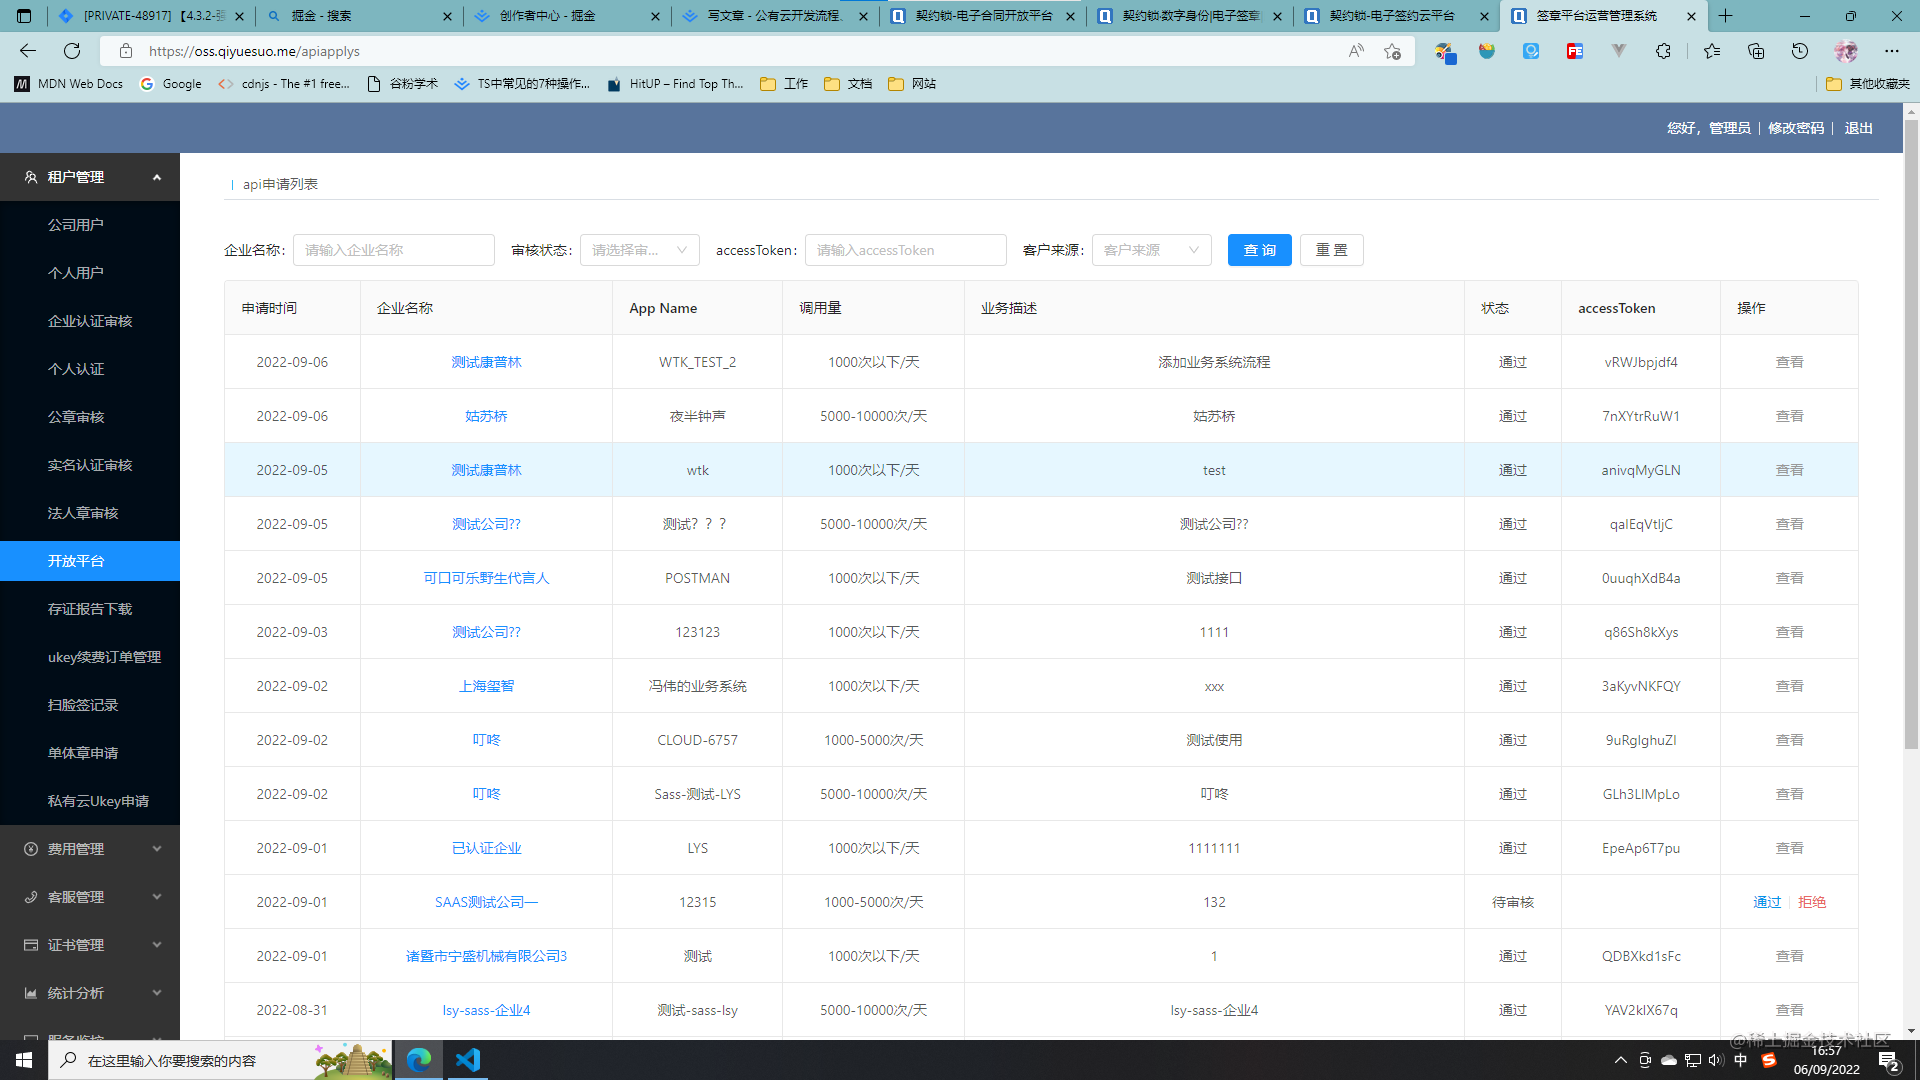1920x1080 pixels.
Task: Open the browser collections icon
Action: pos(1756,51)
